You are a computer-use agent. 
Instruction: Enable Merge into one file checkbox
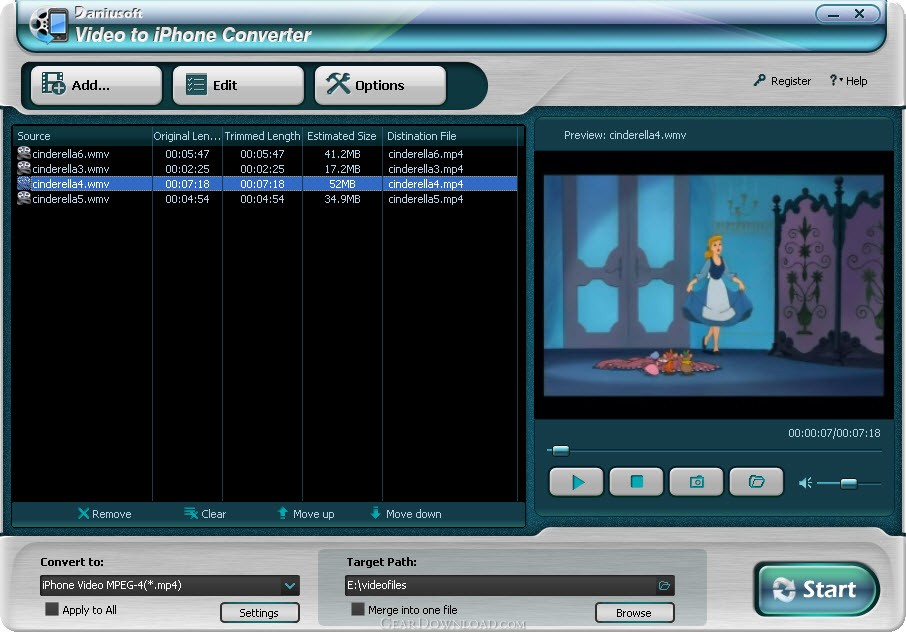click(x=358, y=609)
